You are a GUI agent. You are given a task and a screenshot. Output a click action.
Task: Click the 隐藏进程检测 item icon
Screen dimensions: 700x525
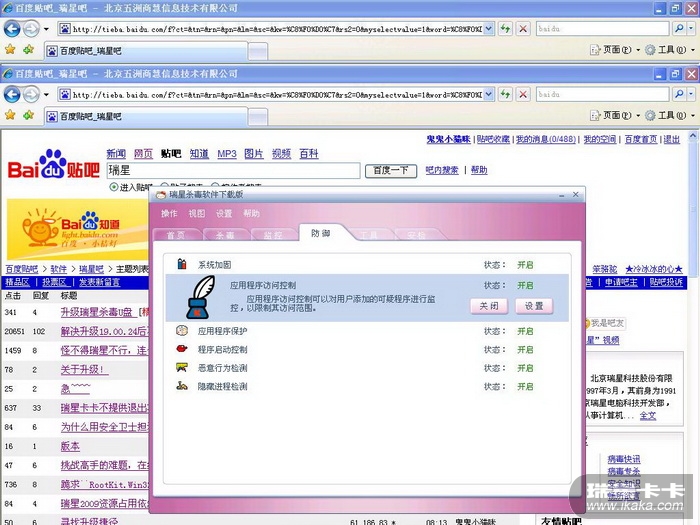182,386
